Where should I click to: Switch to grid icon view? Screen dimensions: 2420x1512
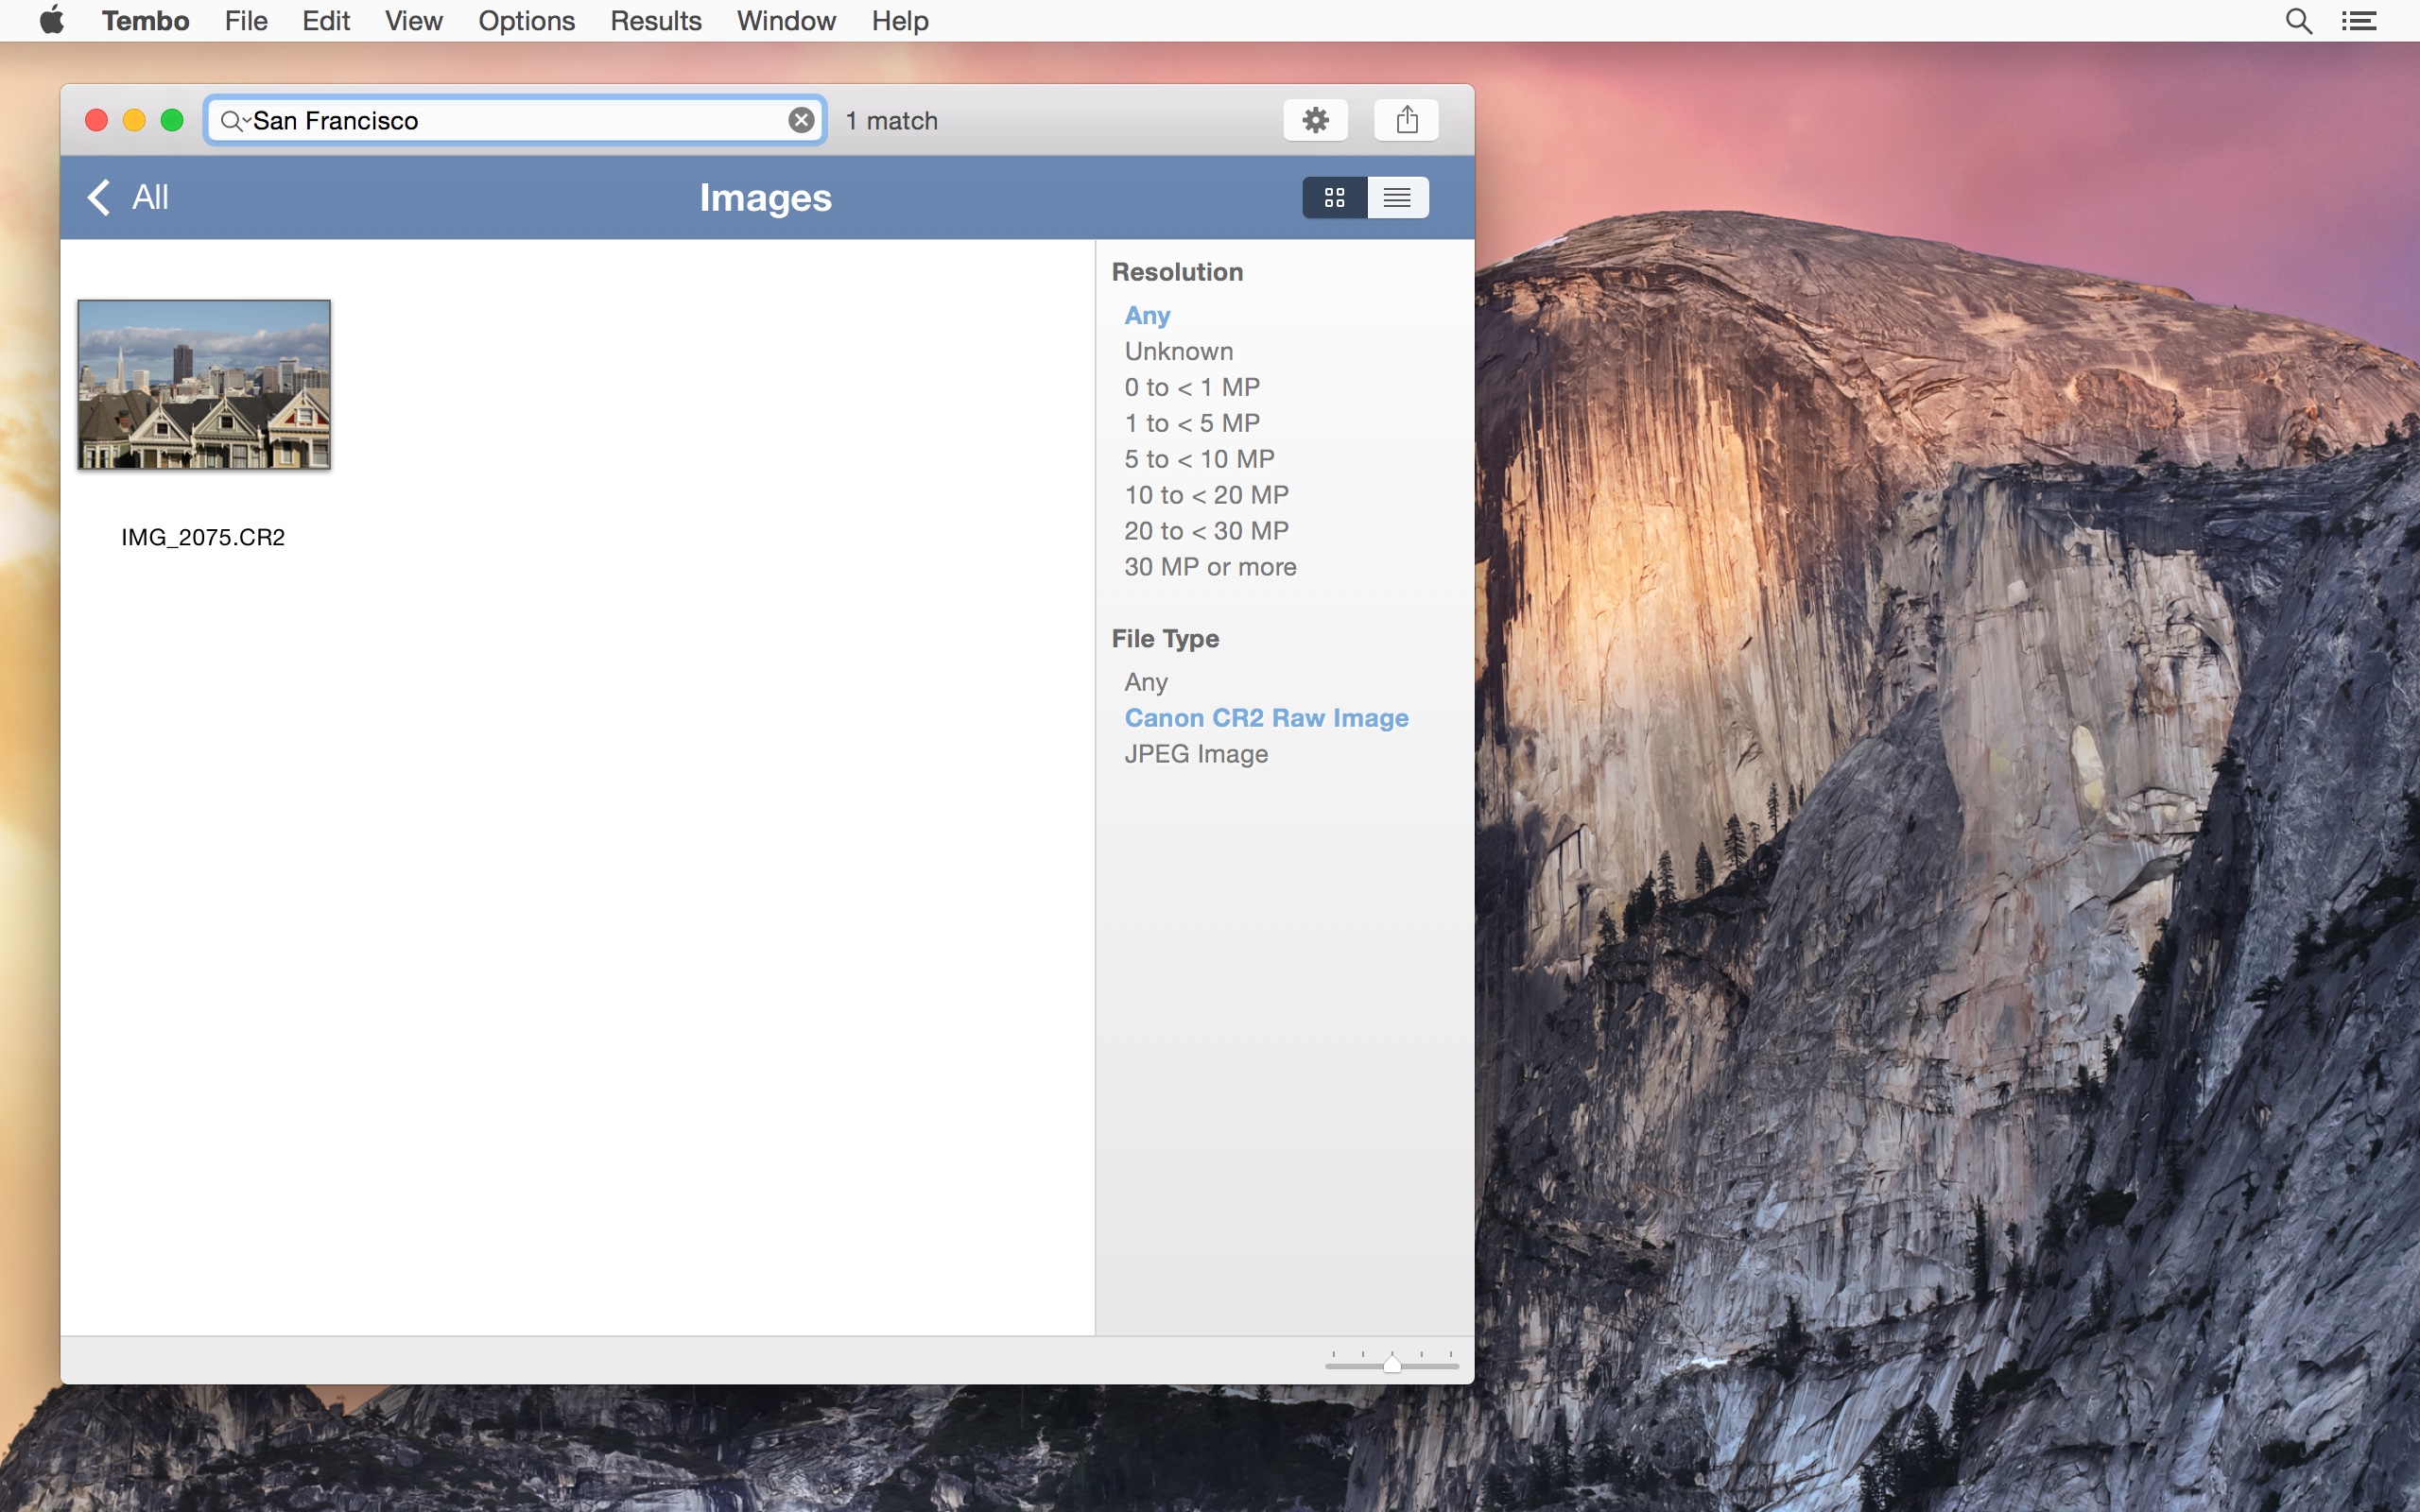pos(1334,197)
